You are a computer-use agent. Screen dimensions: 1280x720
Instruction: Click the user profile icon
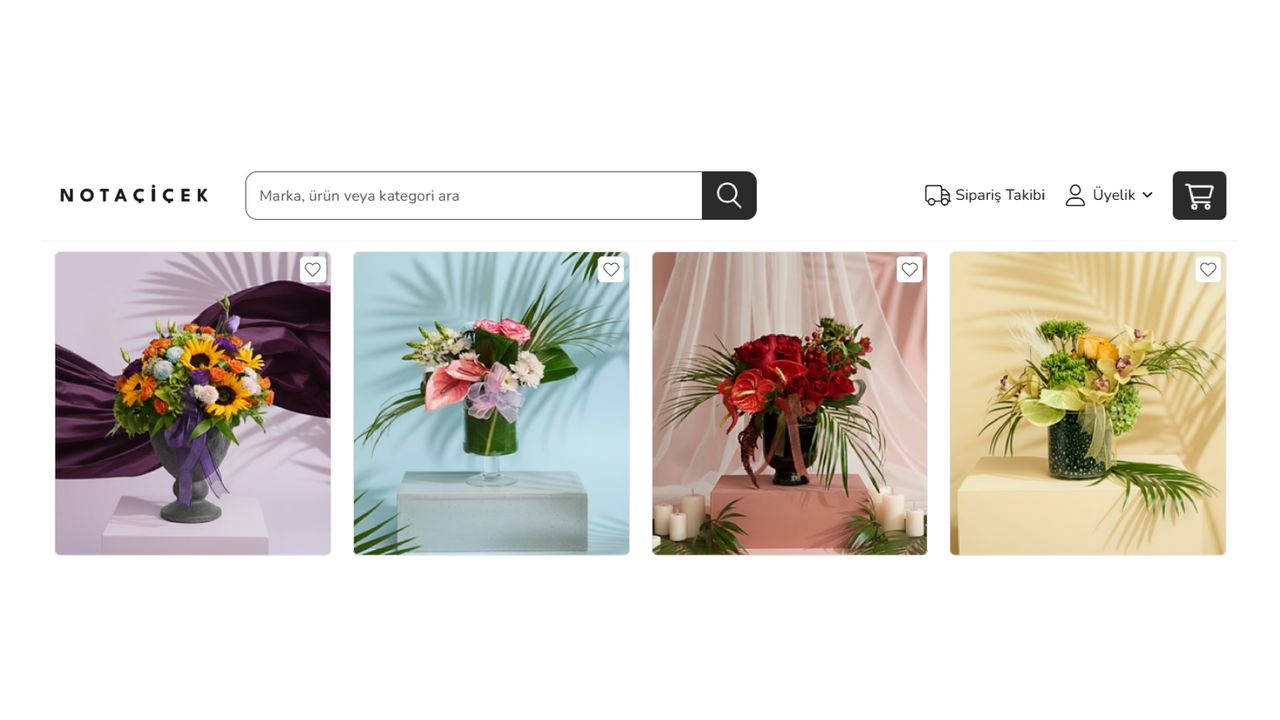[1075, 195]
